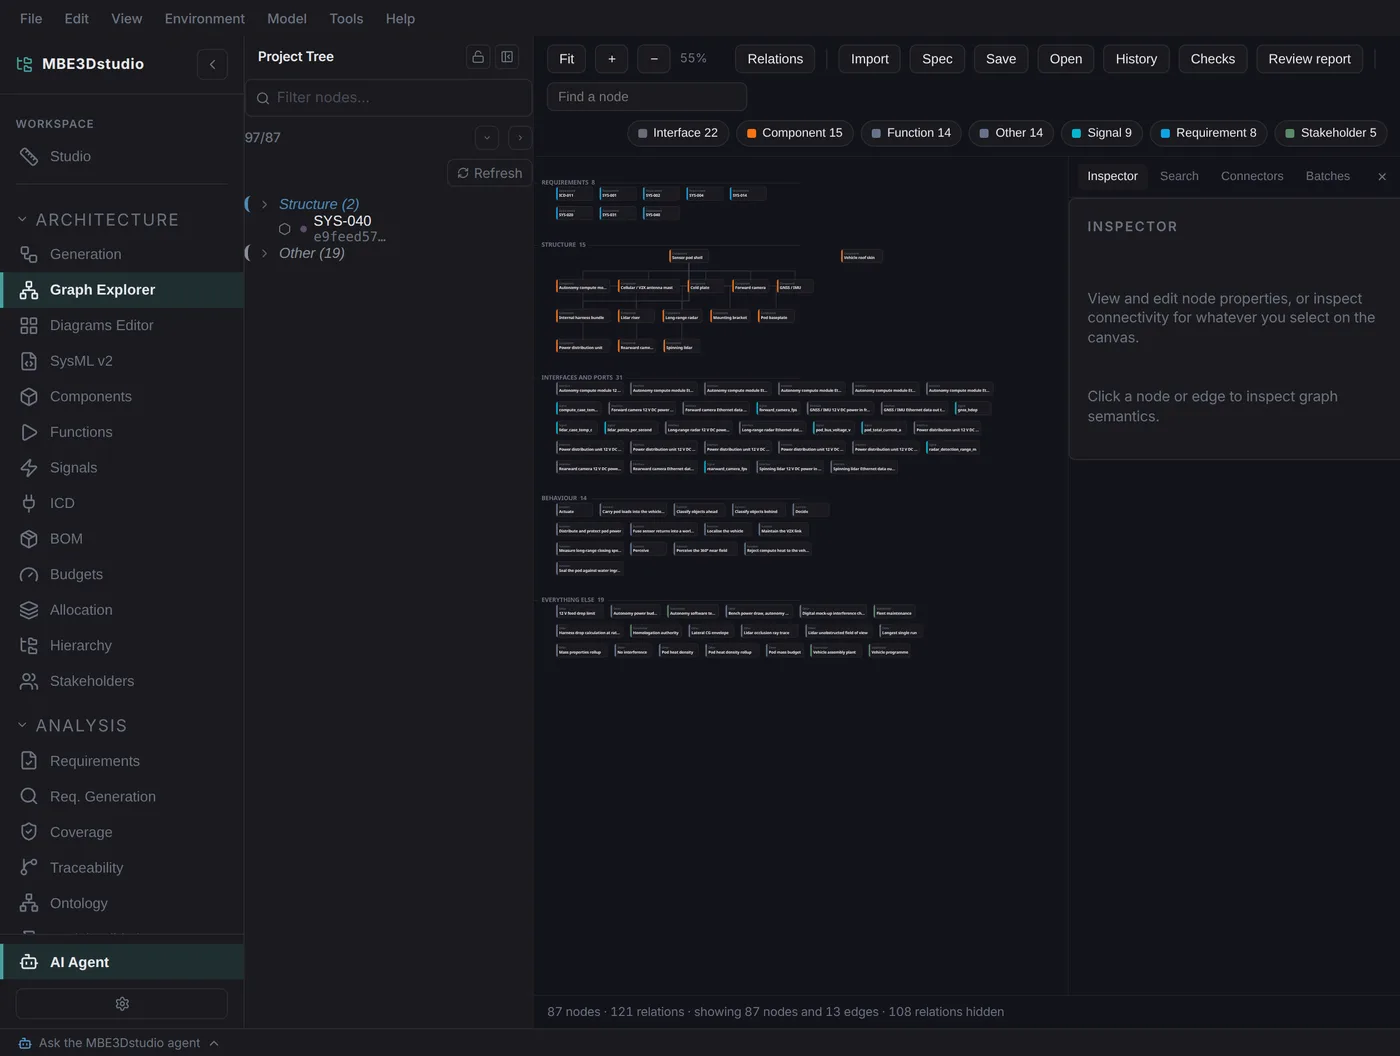The height and width of the screenshot is (1056, 1400).
Task: Open the Studio workspace item
Action: [x=121, y=156]
